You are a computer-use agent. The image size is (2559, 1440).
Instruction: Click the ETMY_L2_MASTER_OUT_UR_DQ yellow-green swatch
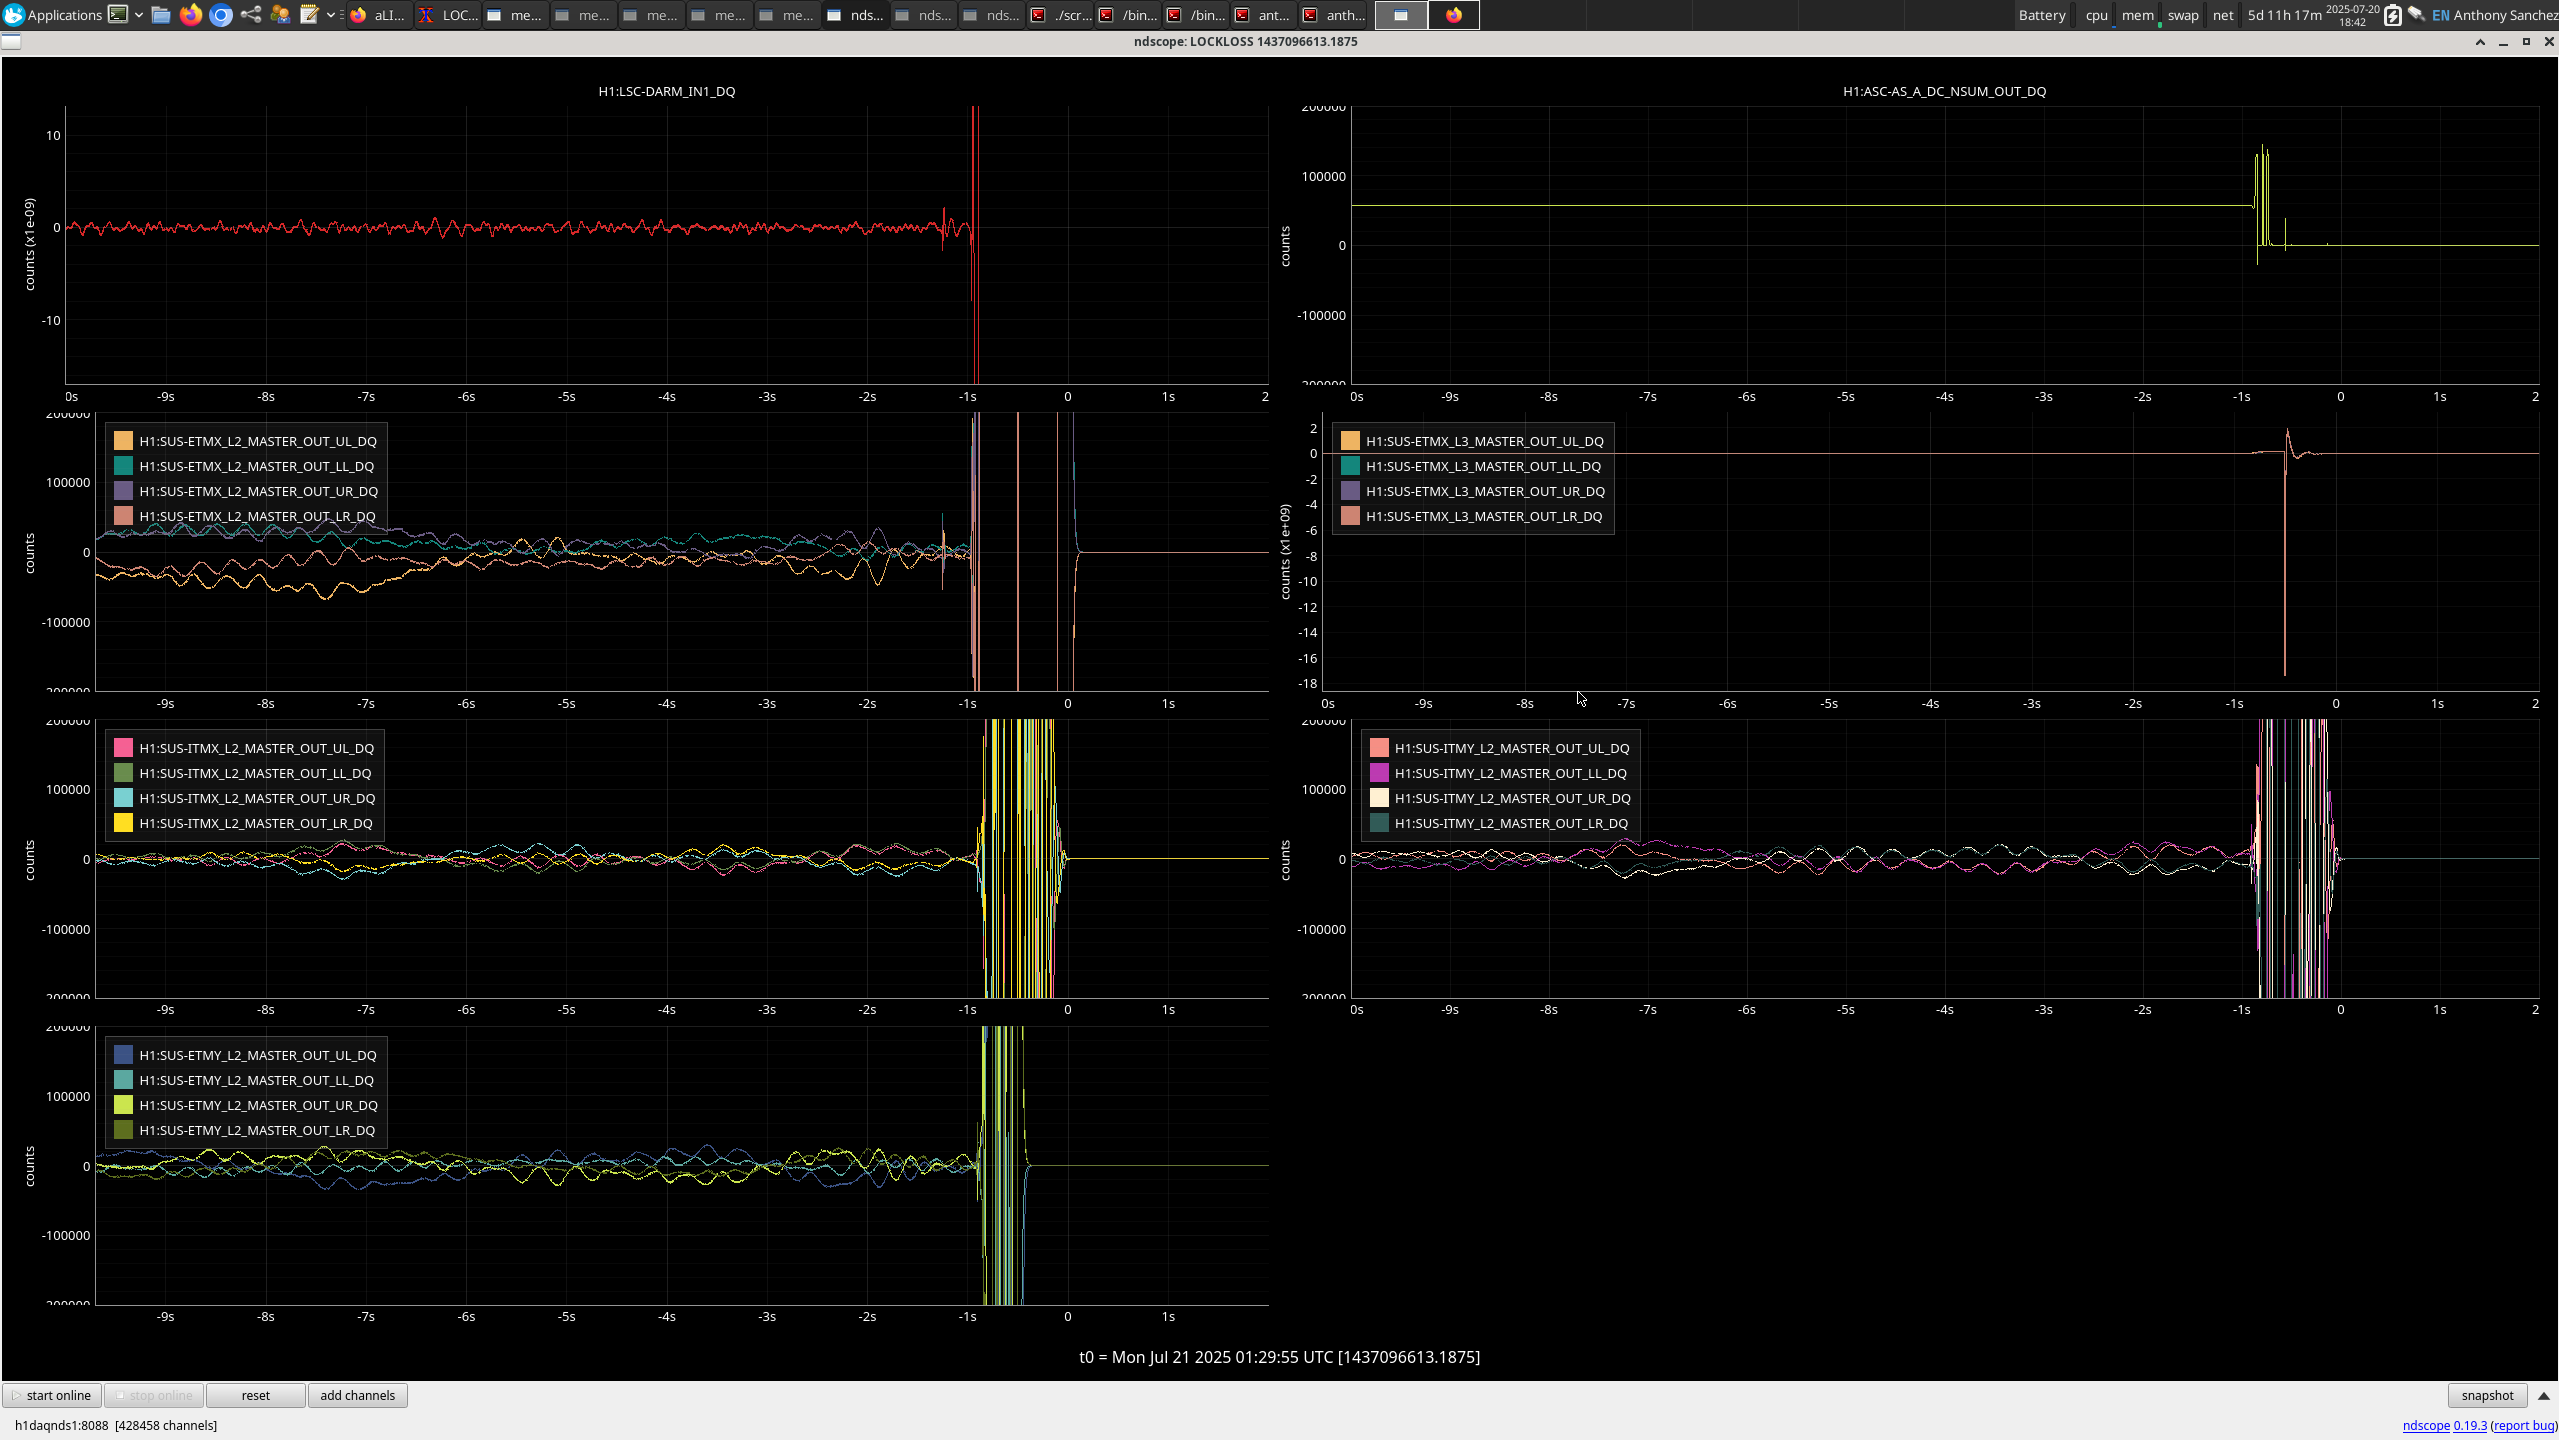pyautogui.click(x=123, y=1105)
